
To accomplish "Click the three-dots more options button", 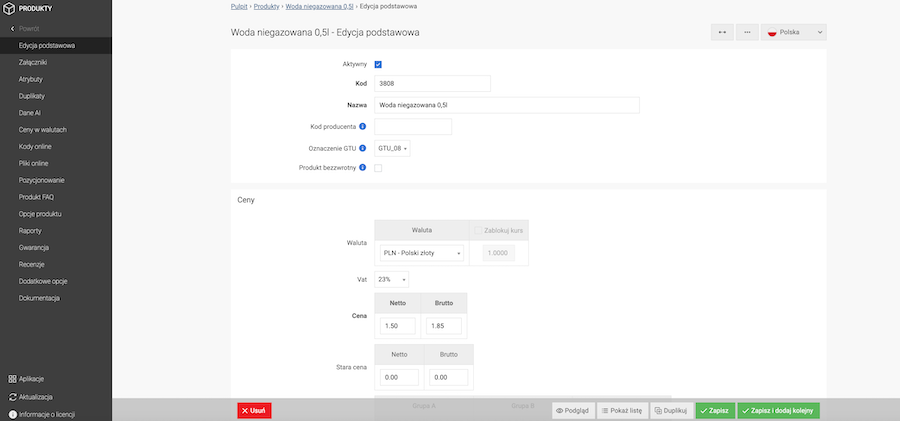I will click(x=747, y=32).
